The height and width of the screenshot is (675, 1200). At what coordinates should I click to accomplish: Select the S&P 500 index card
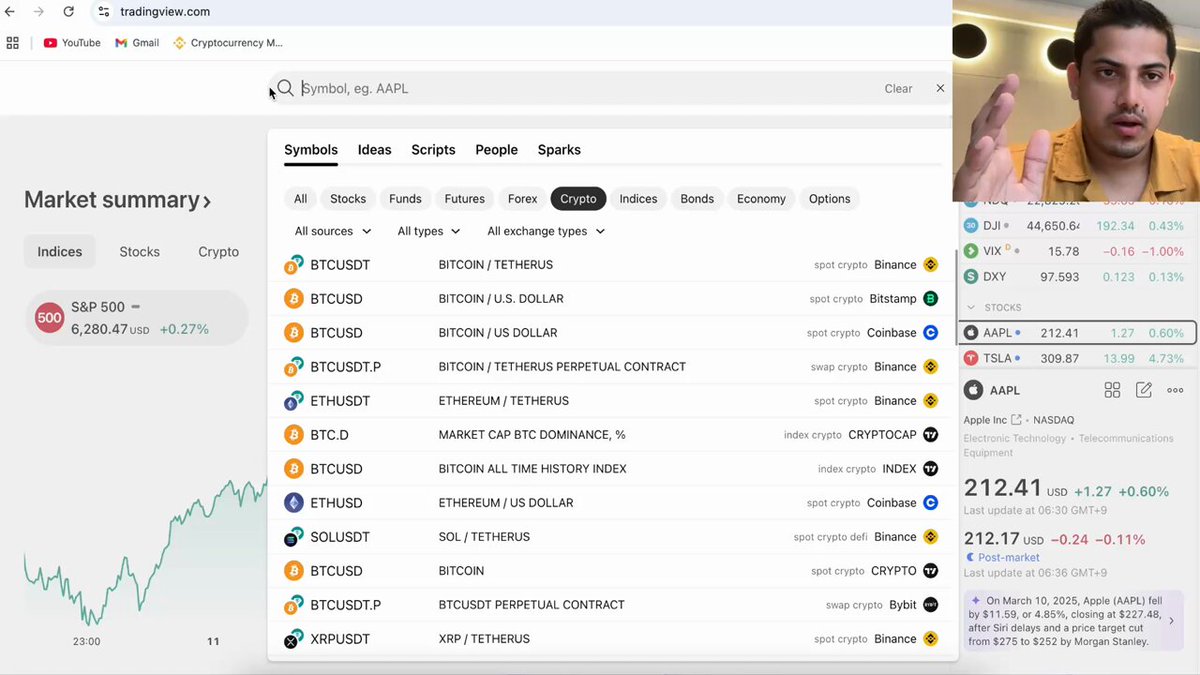click(136, 318)
